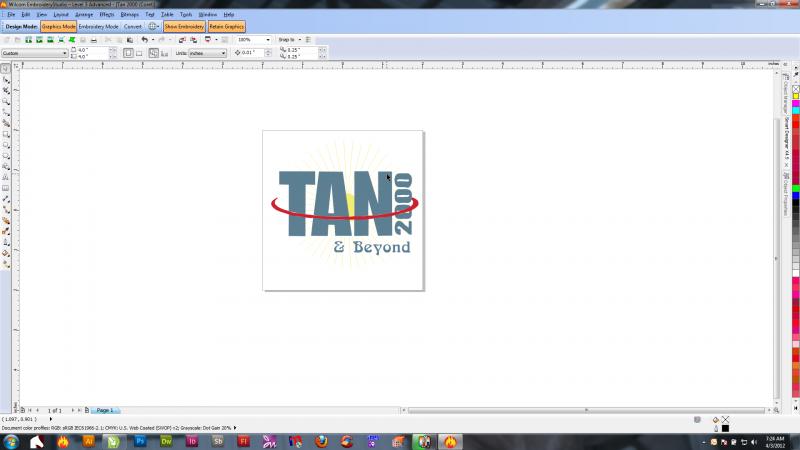The width and height of the screenshot is (800, 450).
Task: Open the Tools menu
Action: coord(186,14)
